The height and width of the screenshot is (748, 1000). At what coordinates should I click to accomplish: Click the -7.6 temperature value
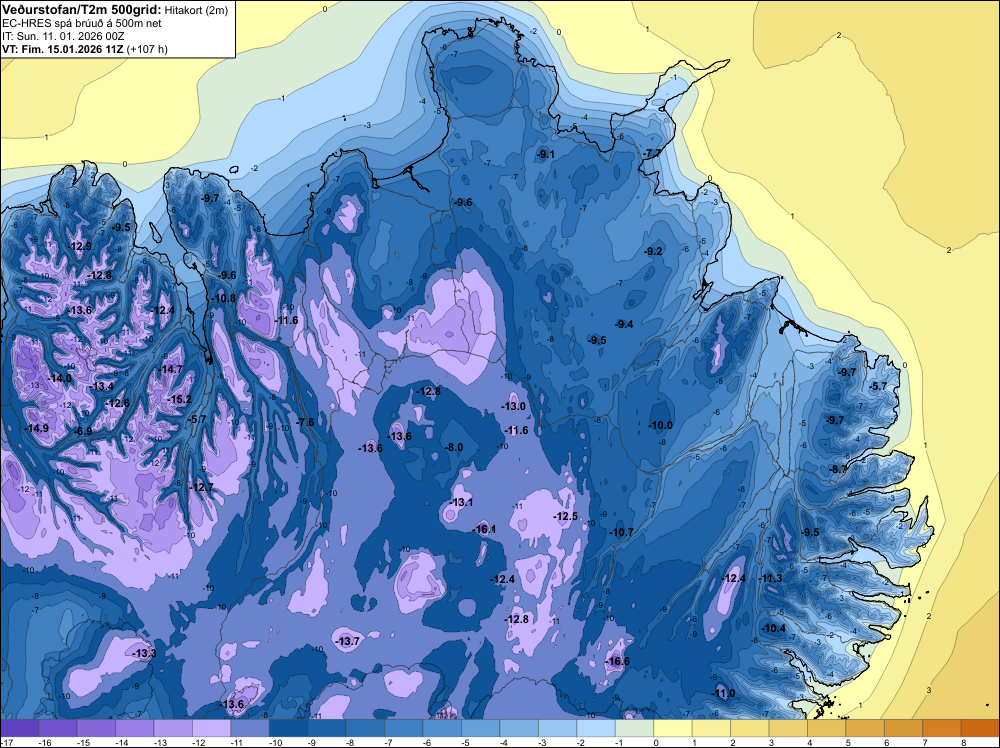pyautogui.click(x=305, y=422)
